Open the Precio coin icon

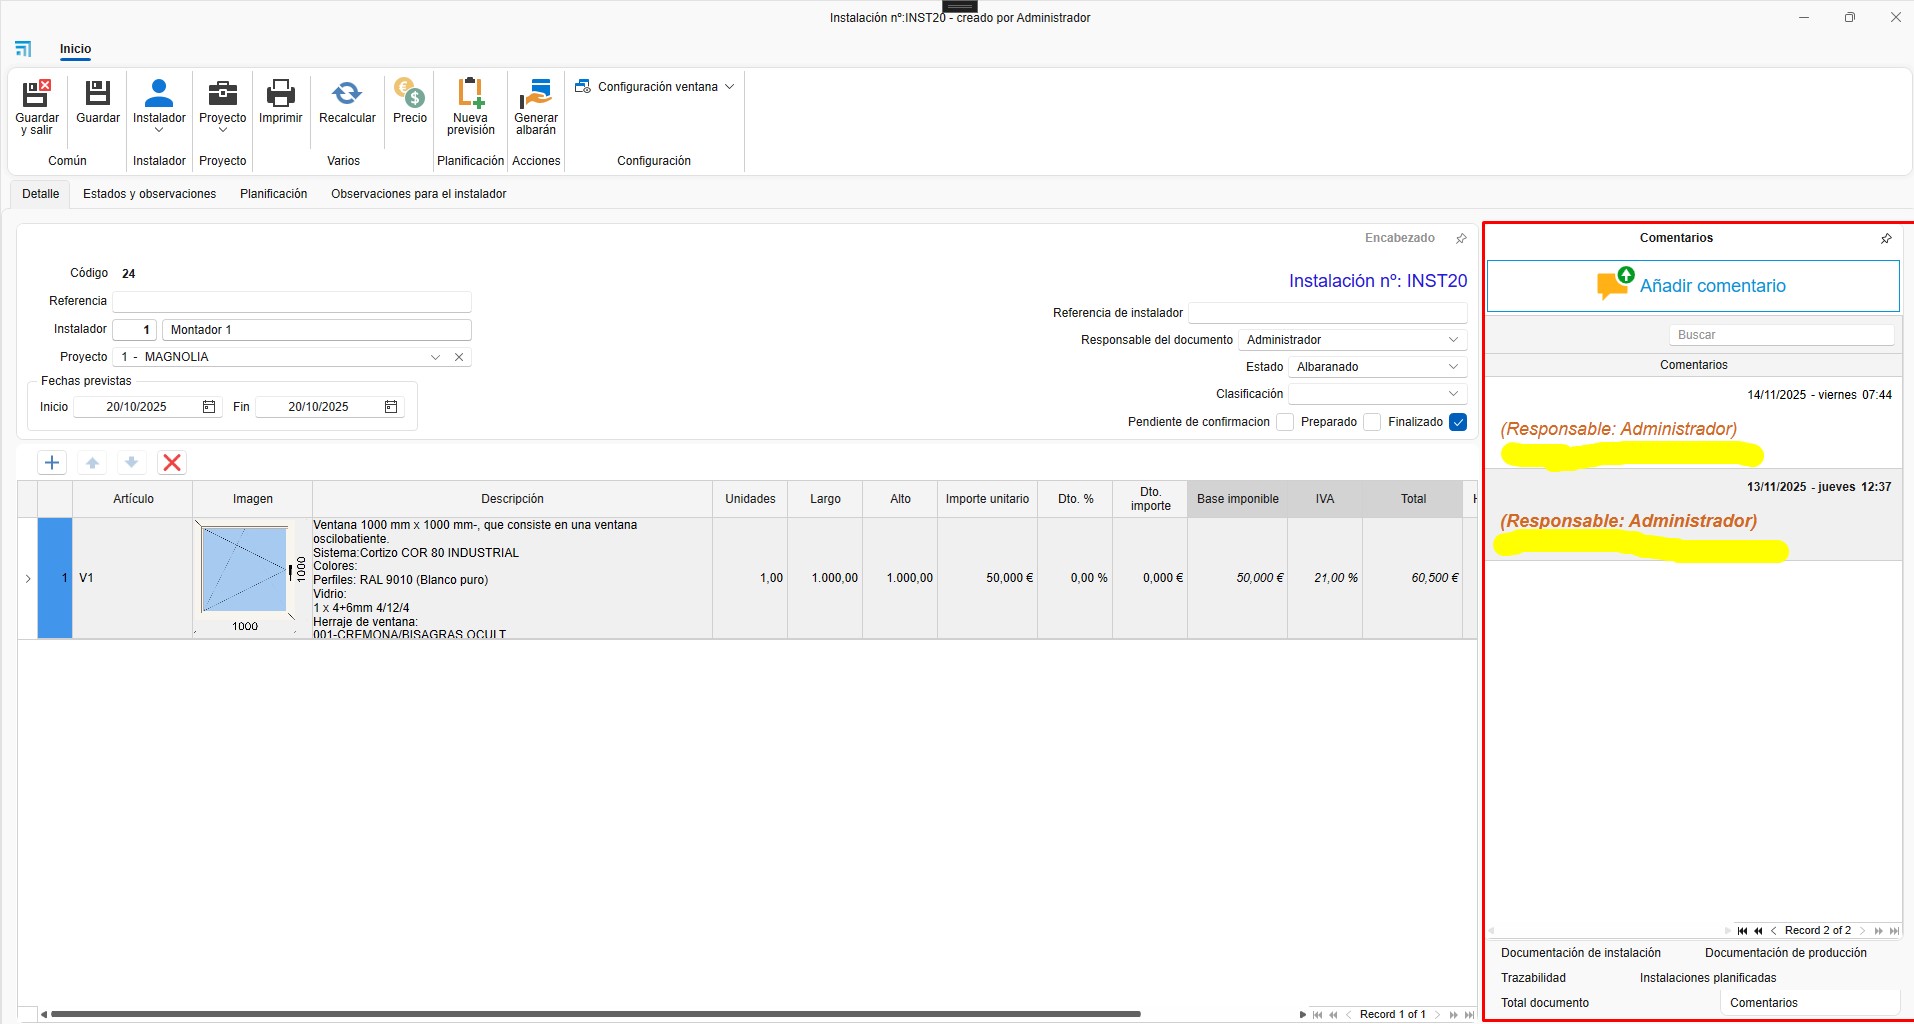[x=409, y=95]
